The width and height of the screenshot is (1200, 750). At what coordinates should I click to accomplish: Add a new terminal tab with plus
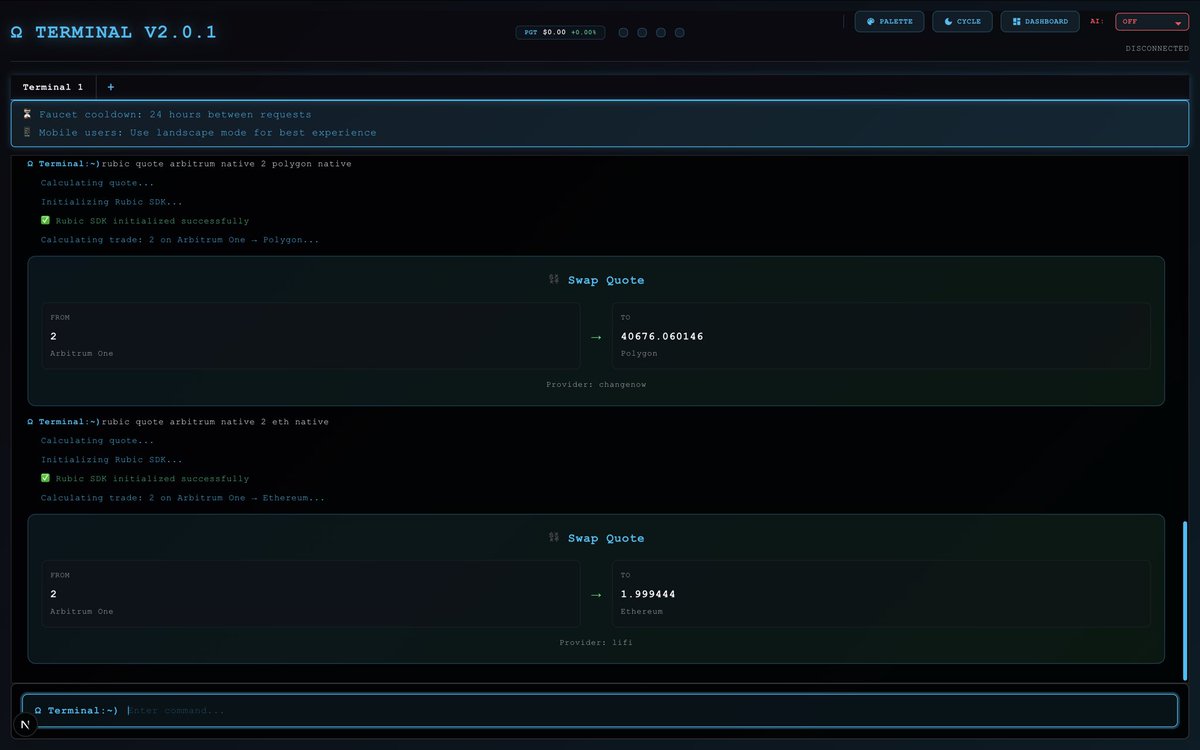[x=111, y=87]
